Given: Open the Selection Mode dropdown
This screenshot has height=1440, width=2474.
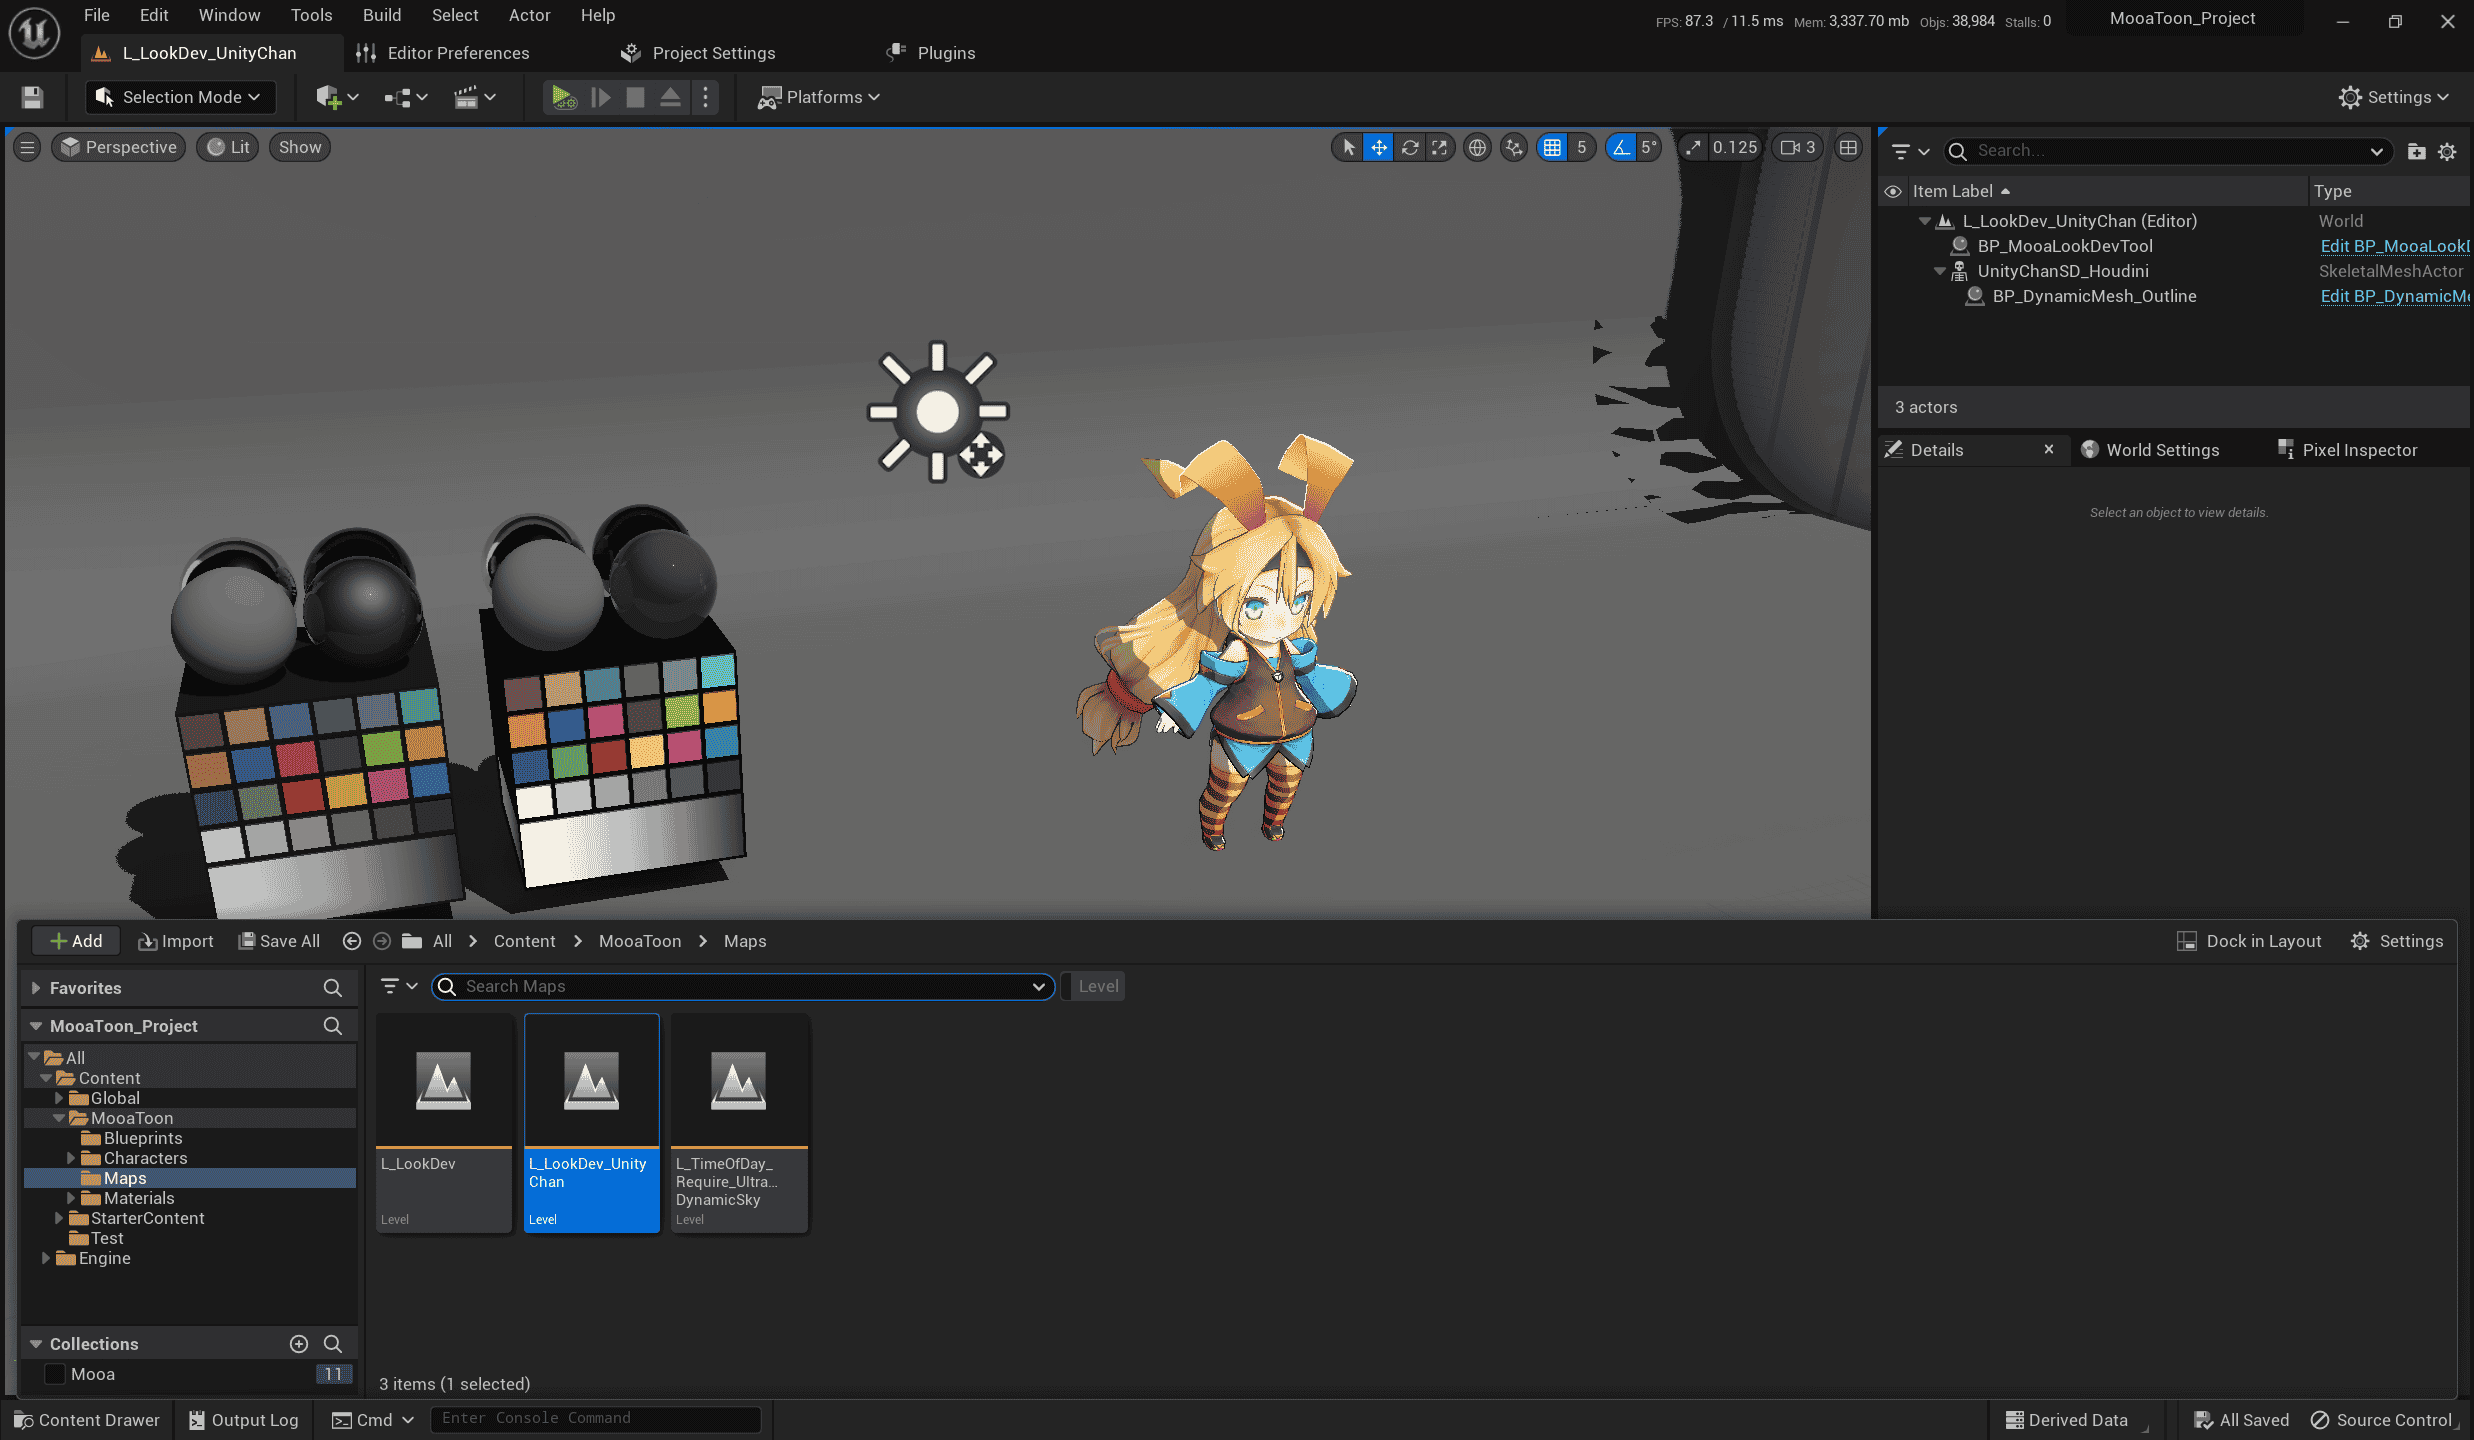Looking at the screenshot, I should (x=179, y=97).
